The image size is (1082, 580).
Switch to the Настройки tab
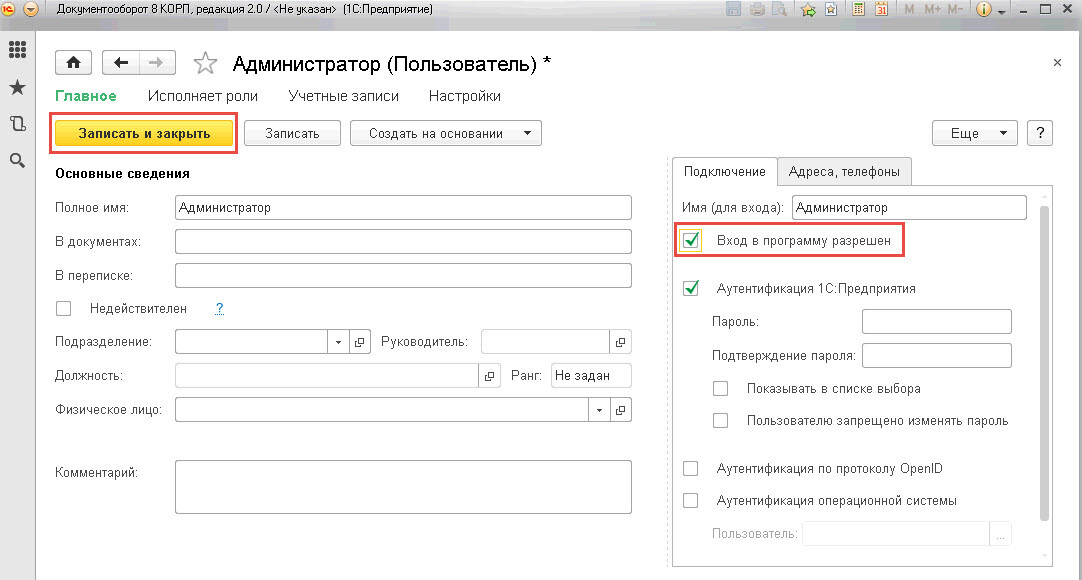click(x=464, y=96)
